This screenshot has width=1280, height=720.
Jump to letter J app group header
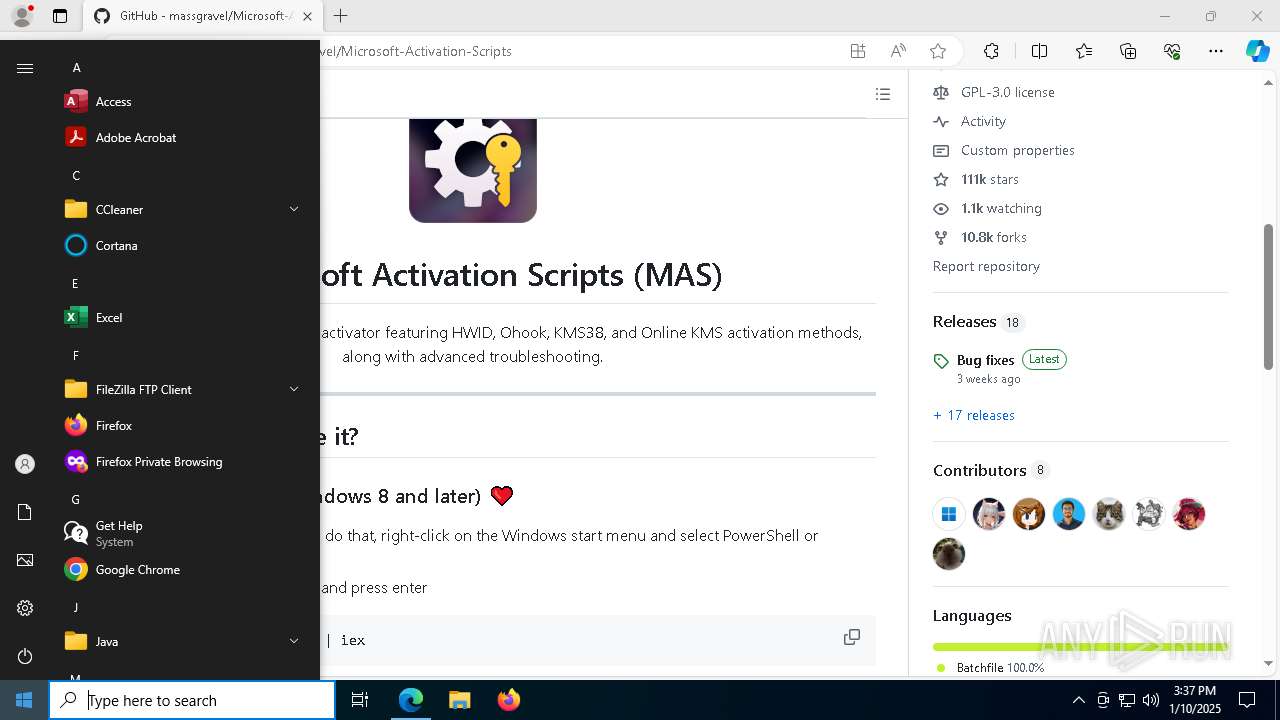[x=75, y=608]
